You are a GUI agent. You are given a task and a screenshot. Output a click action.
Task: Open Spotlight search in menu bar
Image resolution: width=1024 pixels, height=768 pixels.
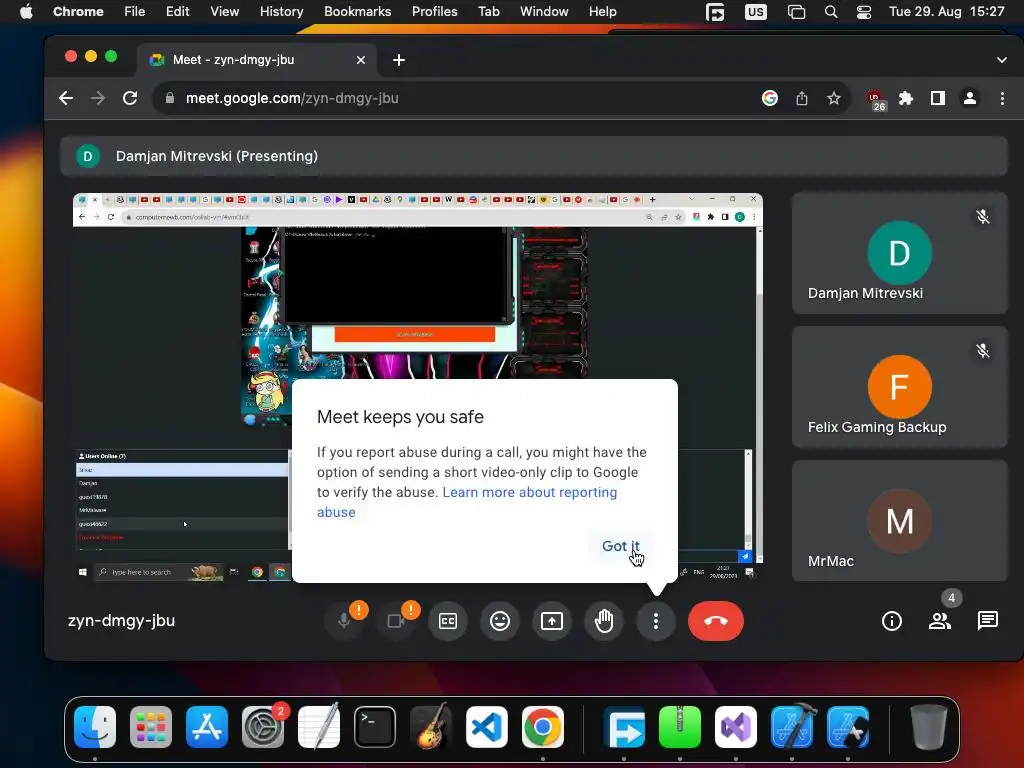click(831, 12)
